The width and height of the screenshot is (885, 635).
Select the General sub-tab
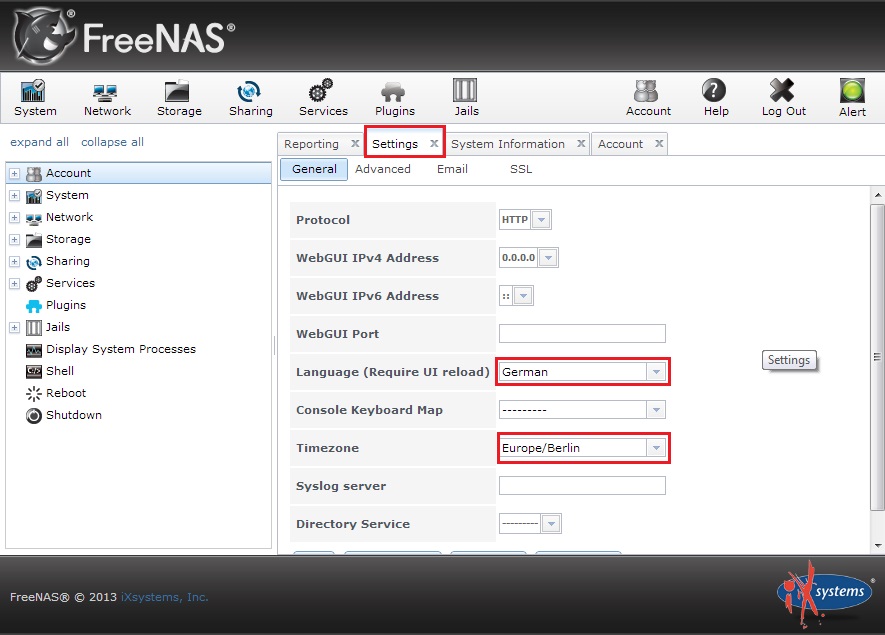pos(314,169)
